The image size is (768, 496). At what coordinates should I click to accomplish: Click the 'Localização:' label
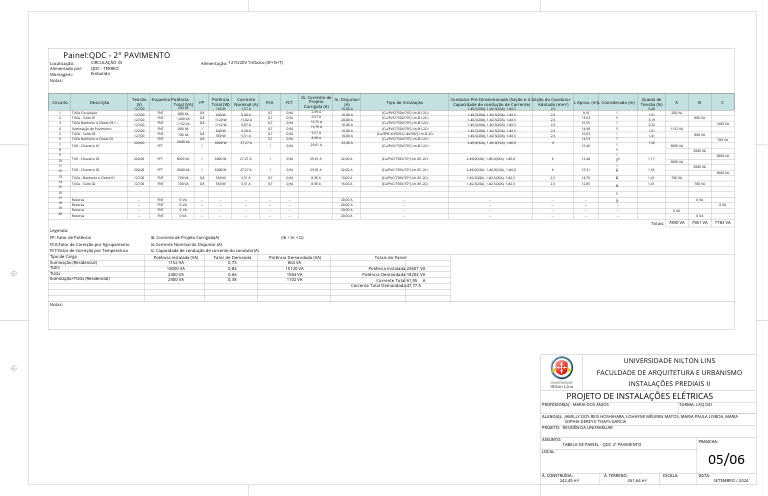pyautogui.click(x=62, y=64)
